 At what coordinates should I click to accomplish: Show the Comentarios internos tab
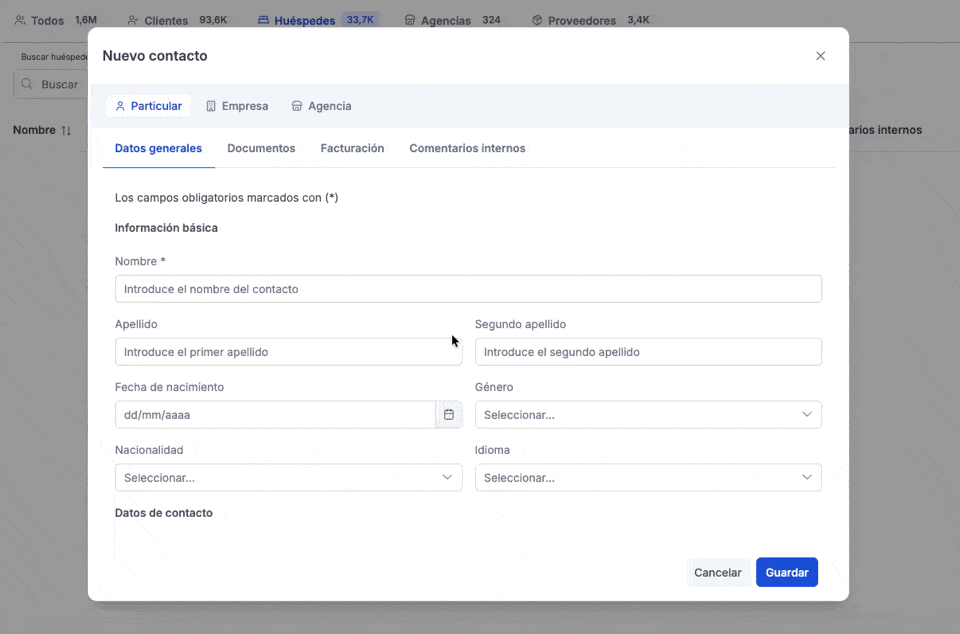coord(467,148)
